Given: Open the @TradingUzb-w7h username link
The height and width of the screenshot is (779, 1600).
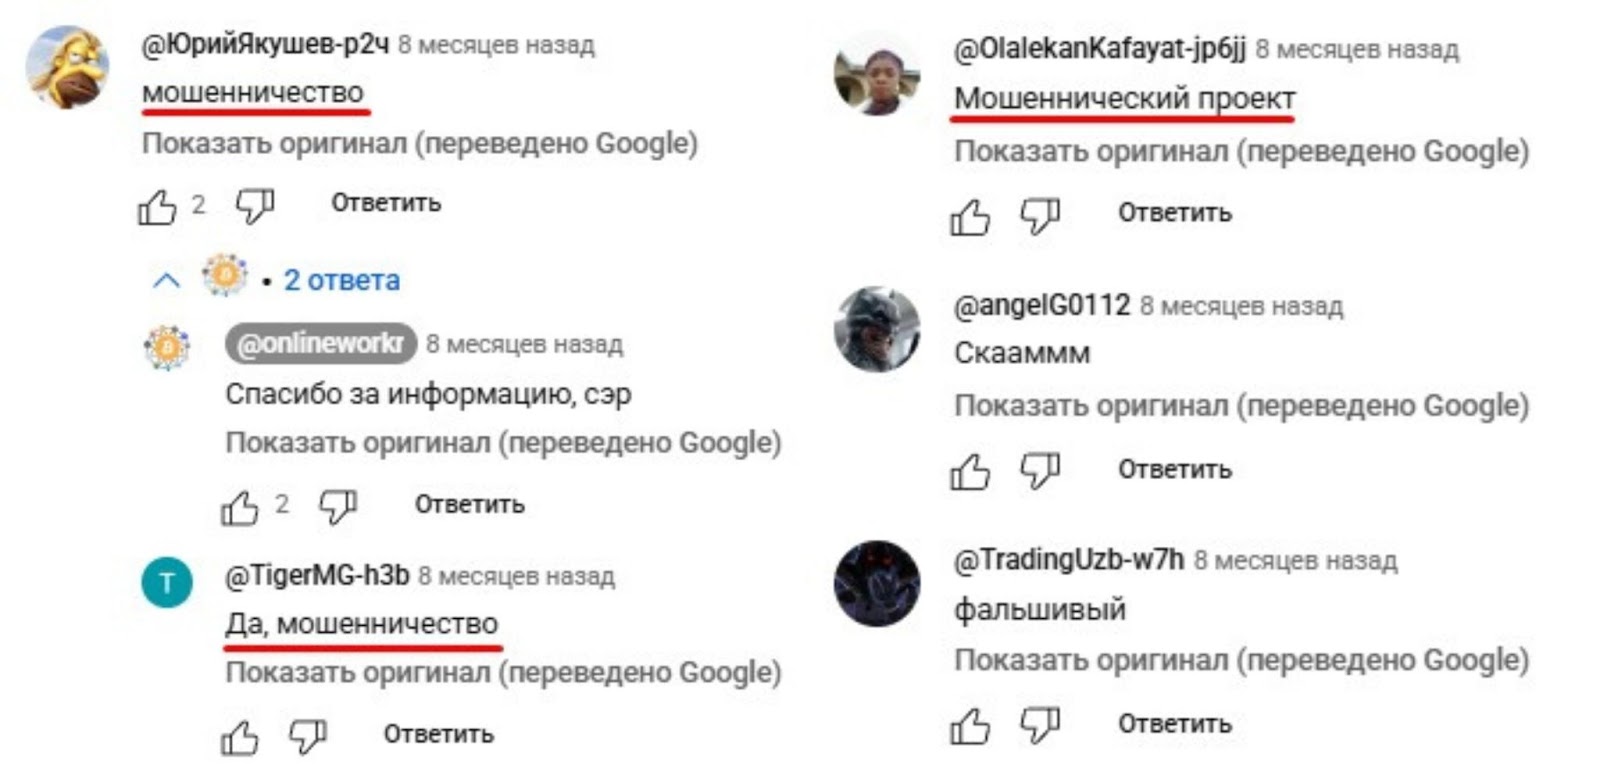Looking at the screenshot, I should (1069, 560).
